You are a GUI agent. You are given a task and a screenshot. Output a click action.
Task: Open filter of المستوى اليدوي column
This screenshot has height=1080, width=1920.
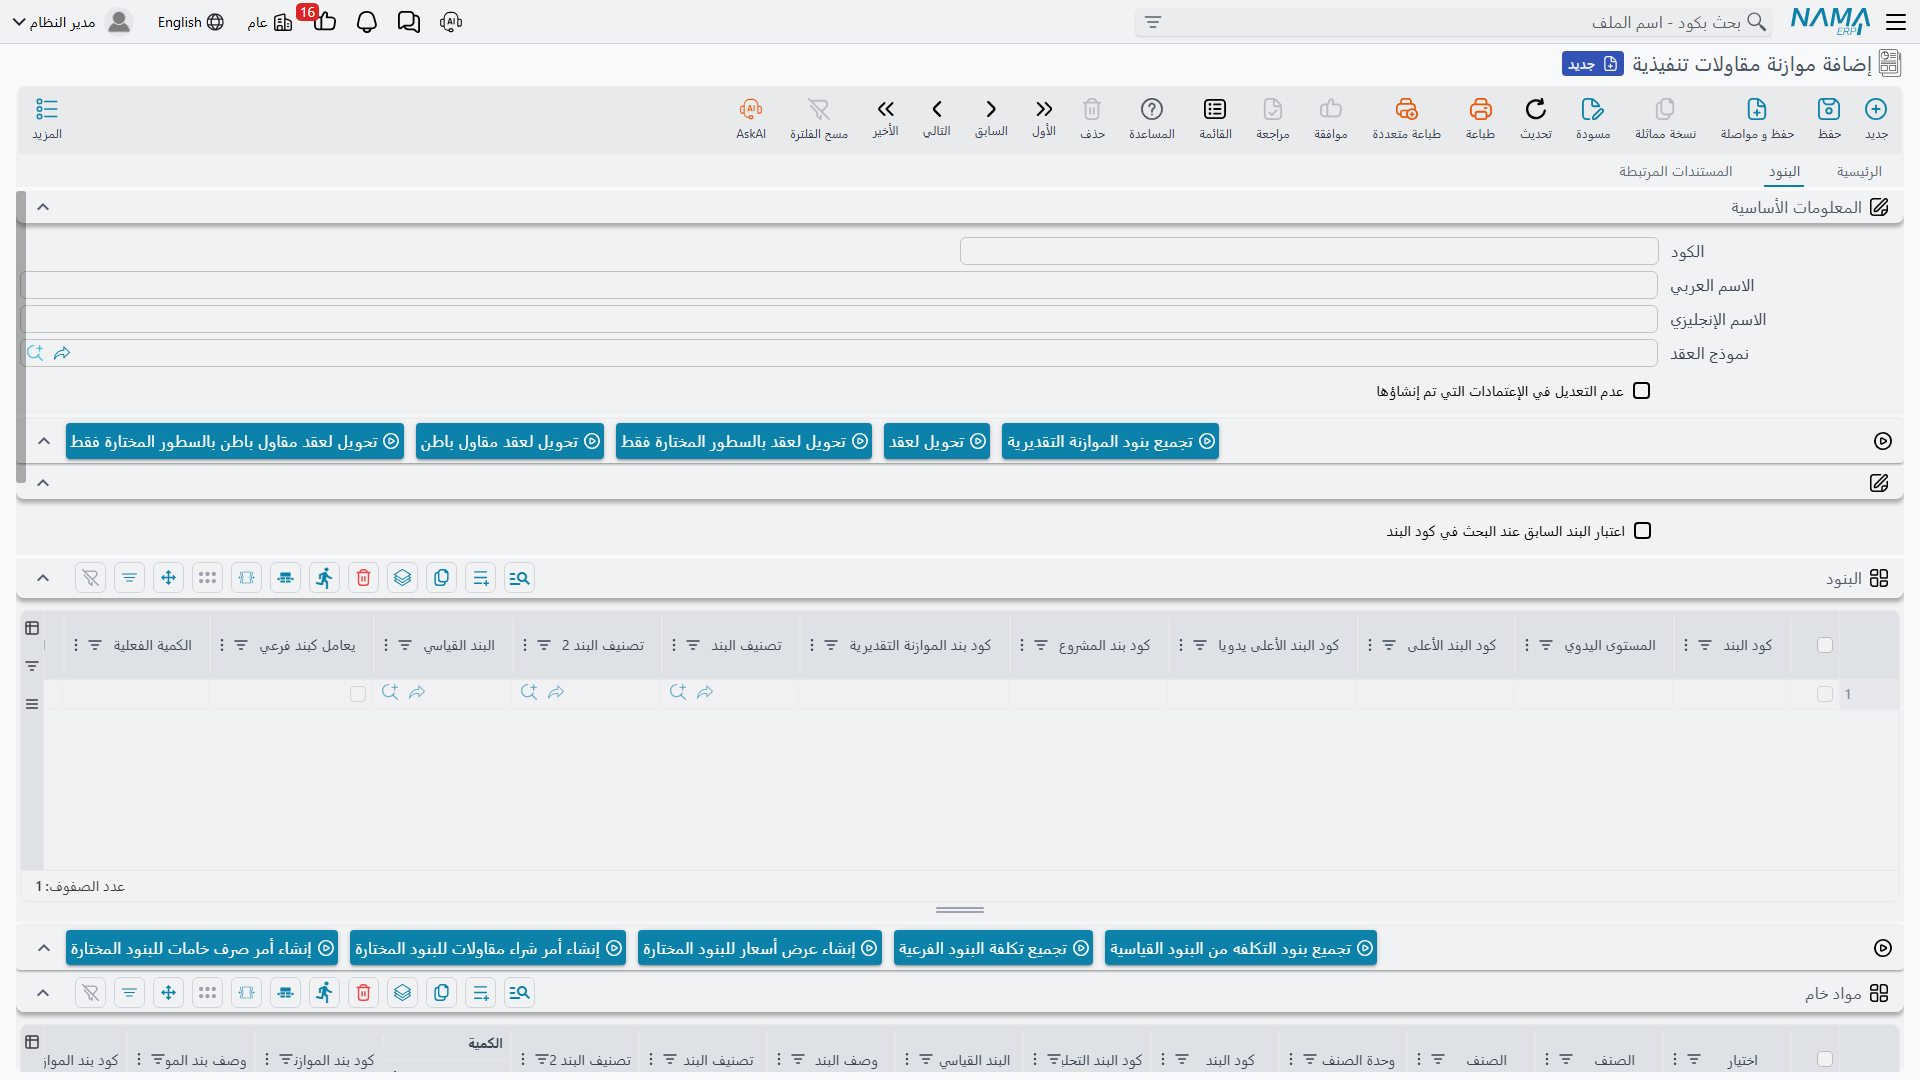click(1546, 646)
